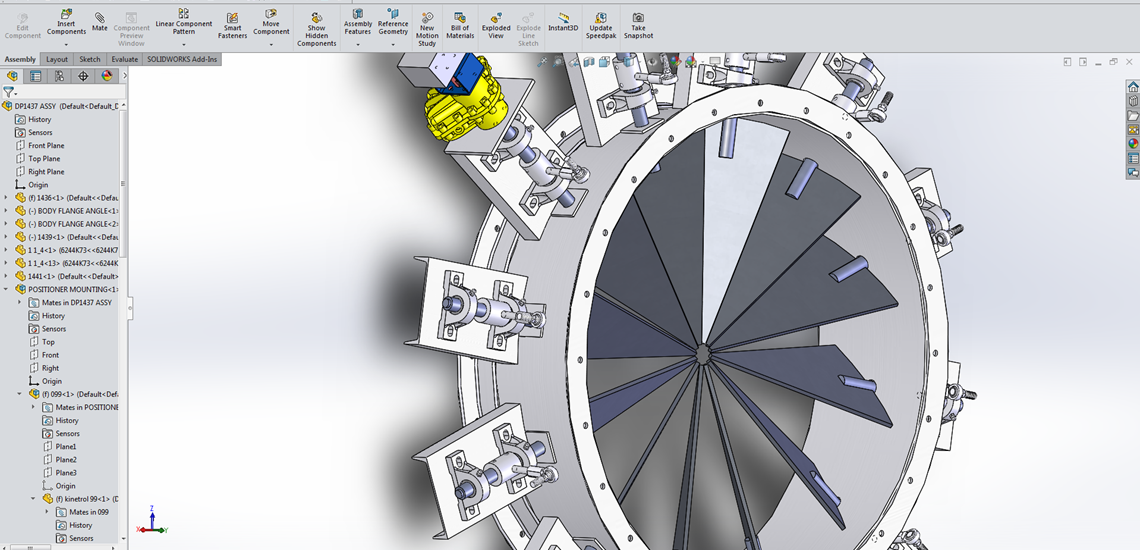Image resolution: width=1140 pixels, height=550 pixels.
Task: Click Update Speedpak
Action: click(601, 26)
